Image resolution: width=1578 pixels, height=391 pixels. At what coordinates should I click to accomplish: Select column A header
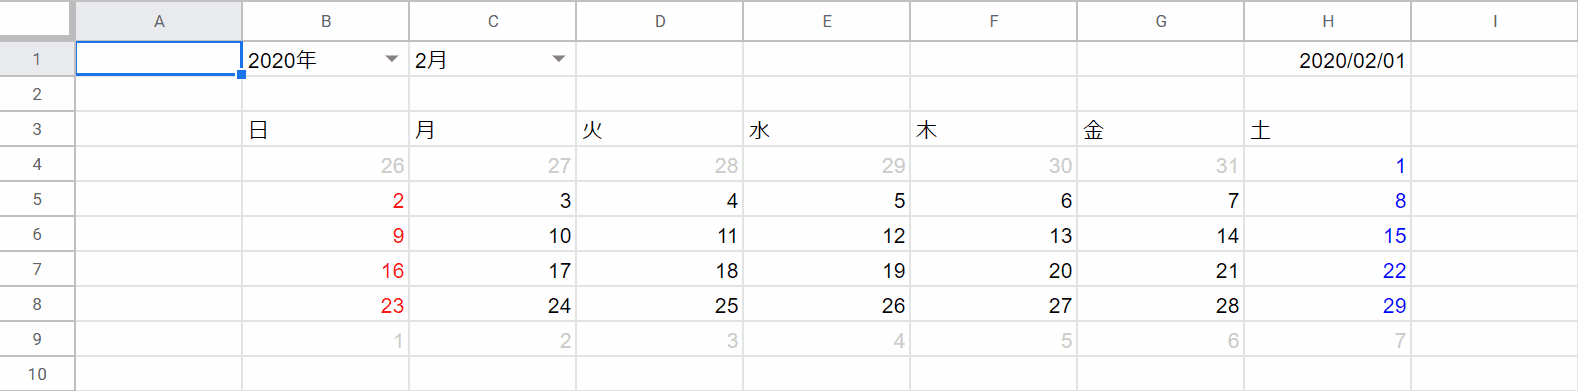(x=159, y=21)
